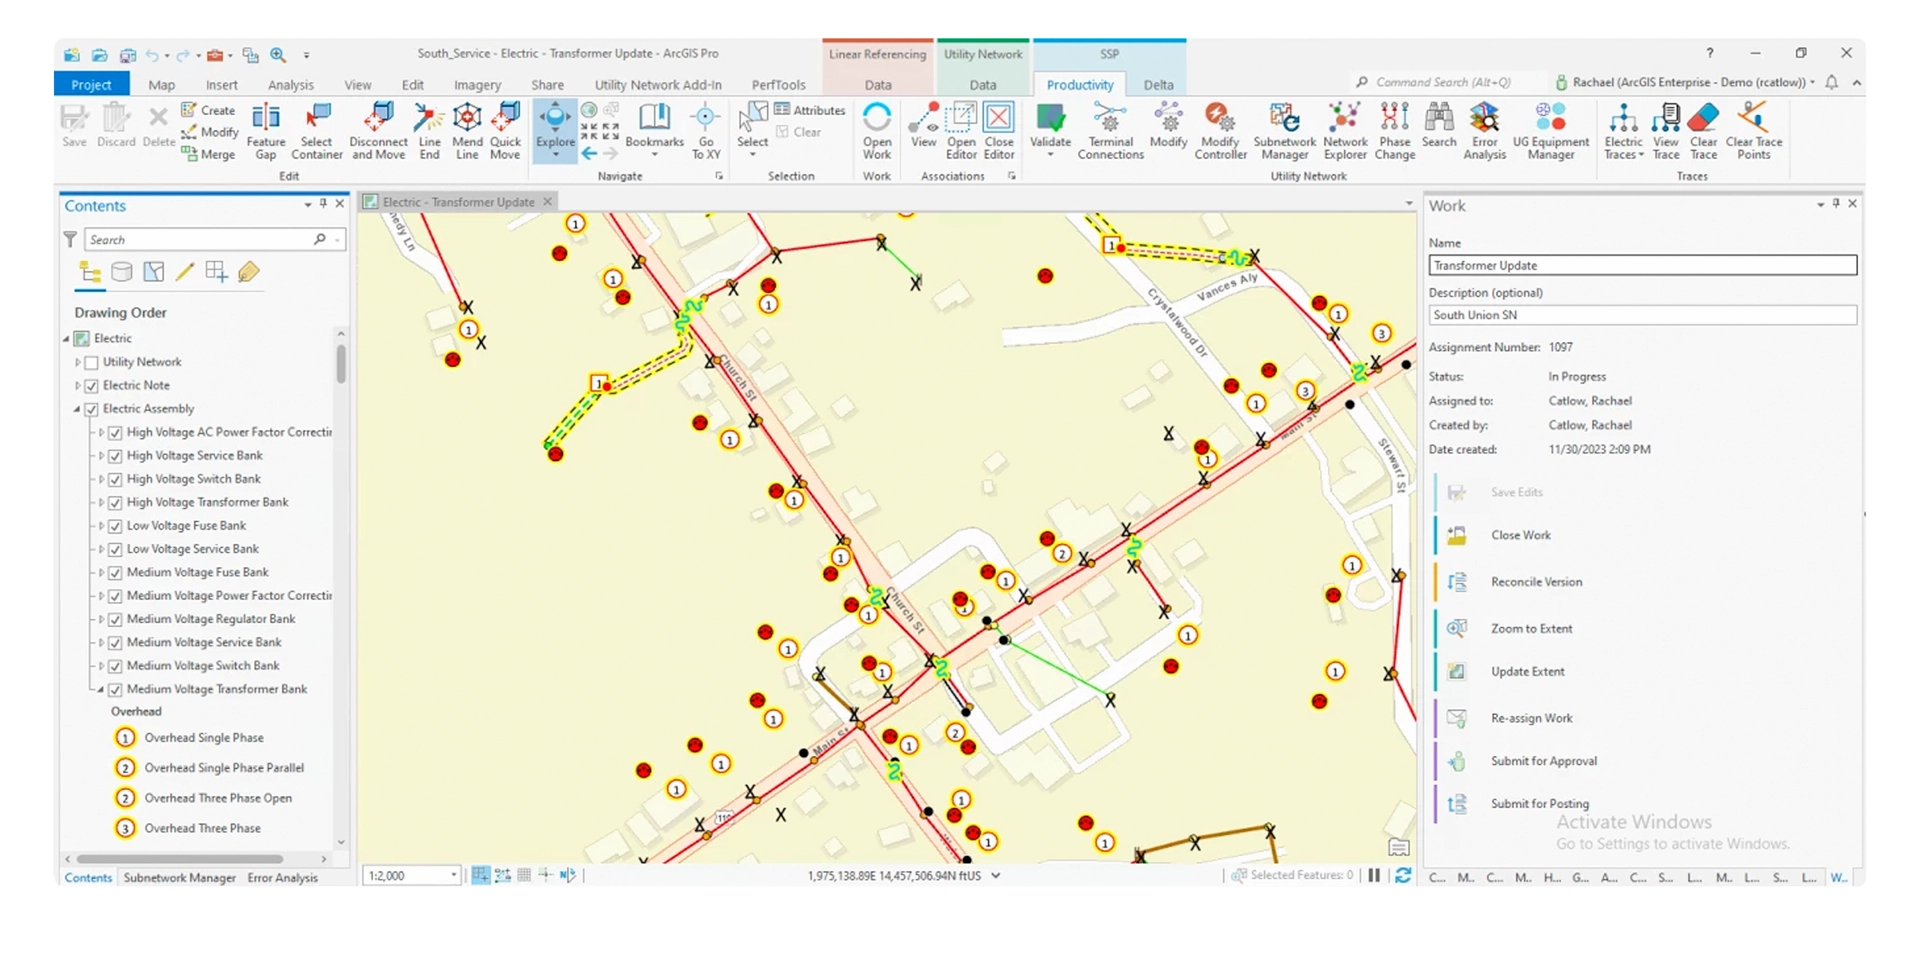Select the Select Container tool
The image size is (1920, 954).
click(x=316, y=131)
